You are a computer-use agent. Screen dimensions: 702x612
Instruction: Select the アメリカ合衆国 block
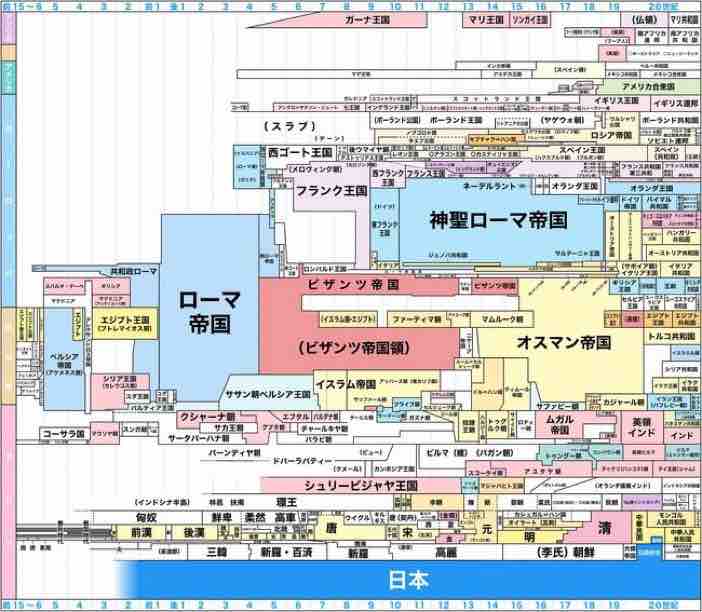click(x=648, y=86)
